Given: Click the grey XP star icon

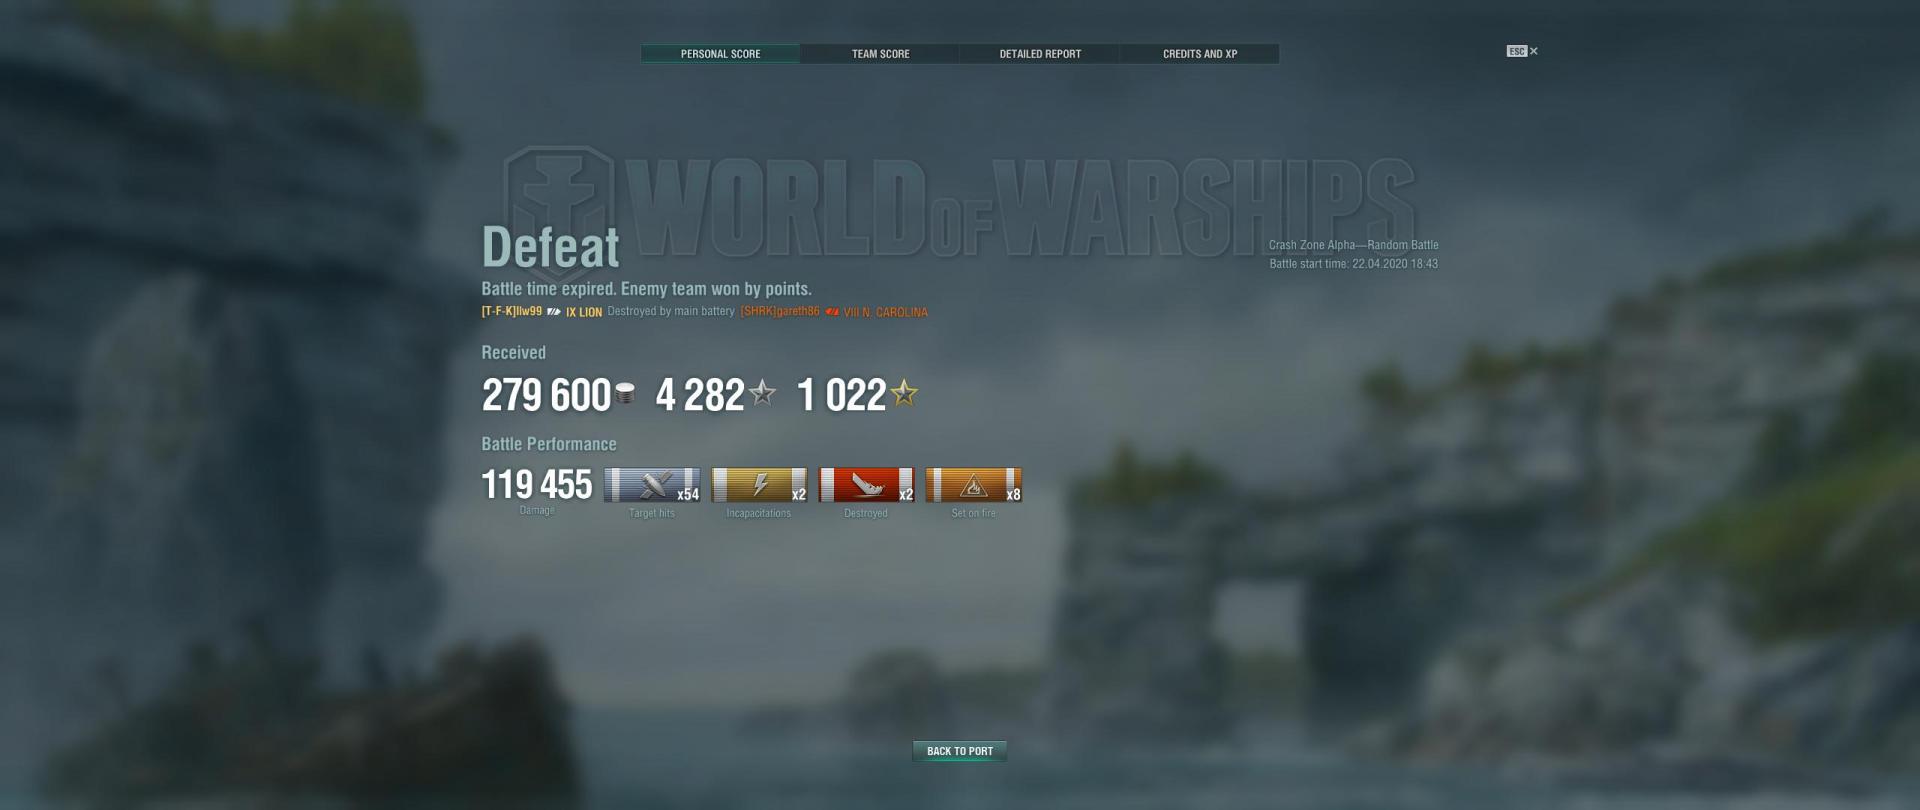Looking at the screenshot, I should click(x=762, y=393).
